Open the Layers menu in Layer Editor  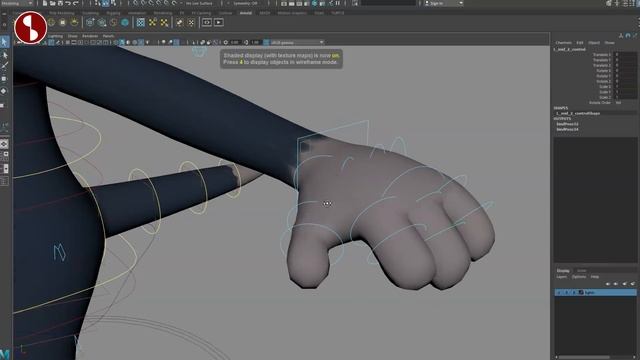click(x=562, y=277)
